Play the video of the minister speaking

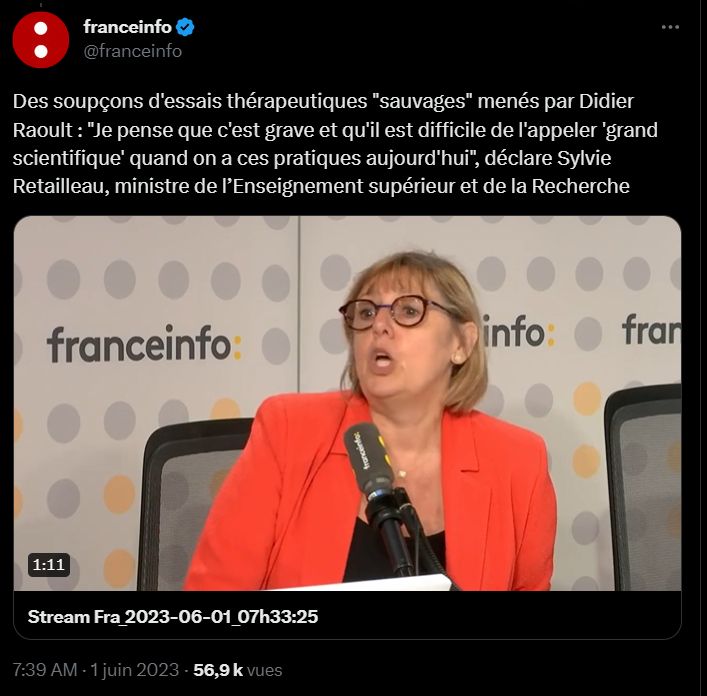[x=347, y=403]
